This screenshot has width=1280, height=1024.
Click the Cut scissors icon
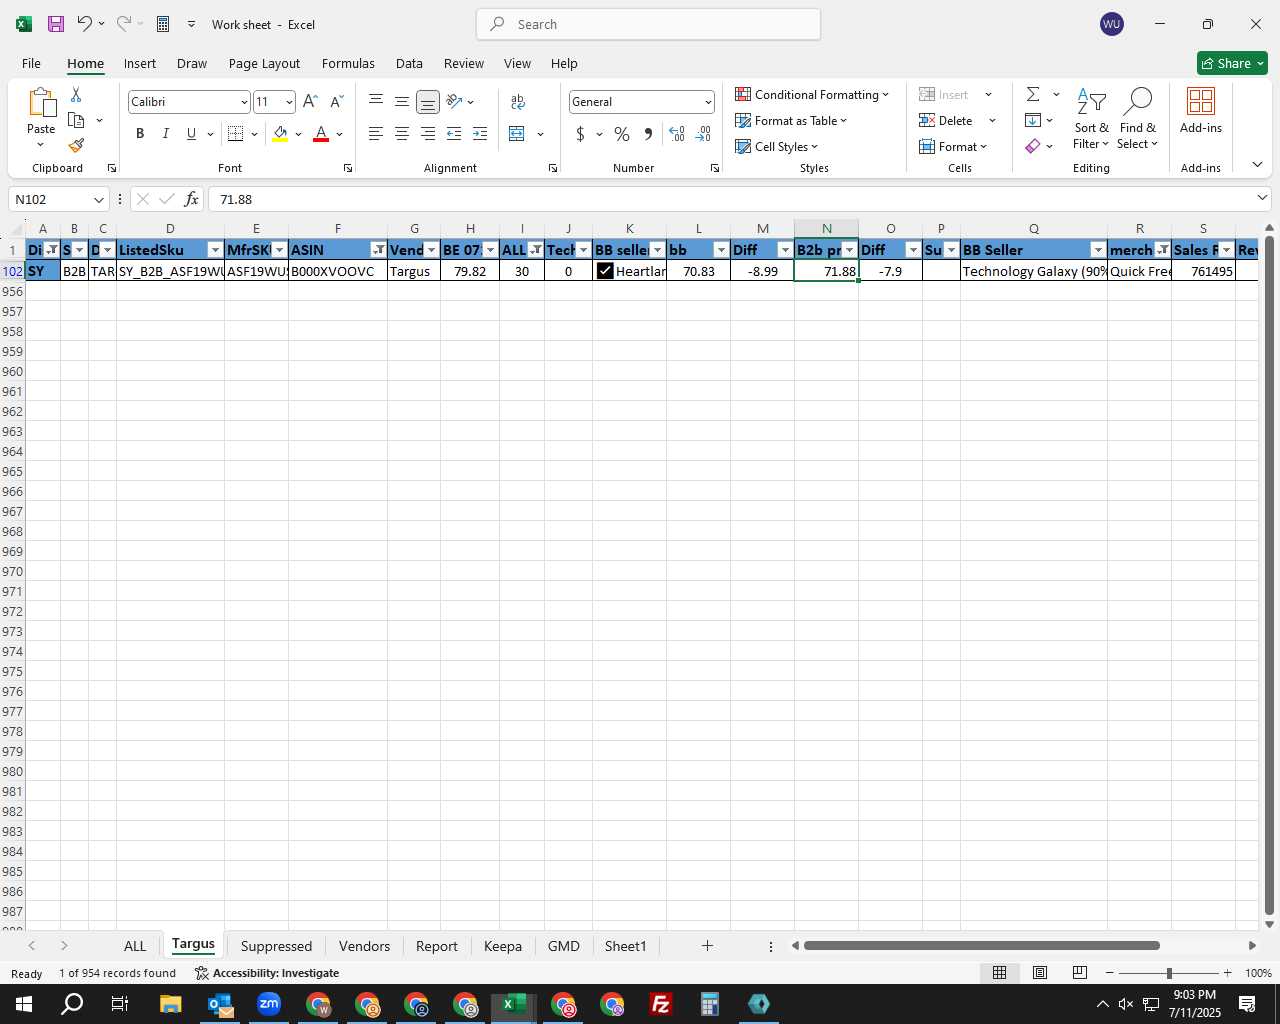click(76, 94)
